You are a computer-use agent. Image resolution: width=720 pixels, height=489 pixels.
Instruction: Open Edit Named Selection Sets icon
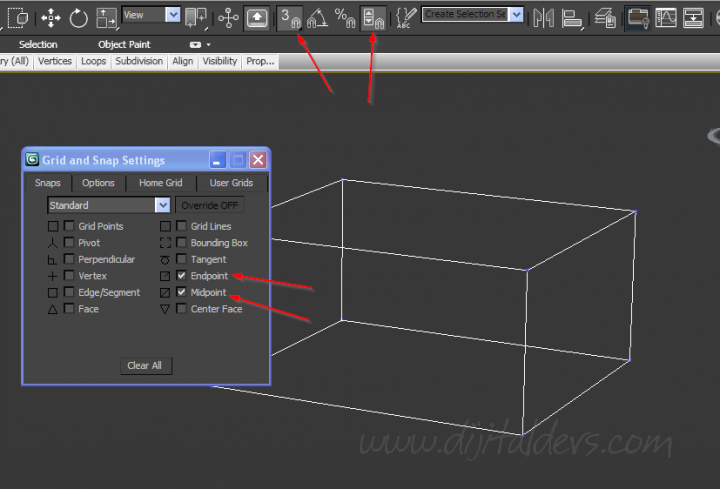tap(407, 17)
